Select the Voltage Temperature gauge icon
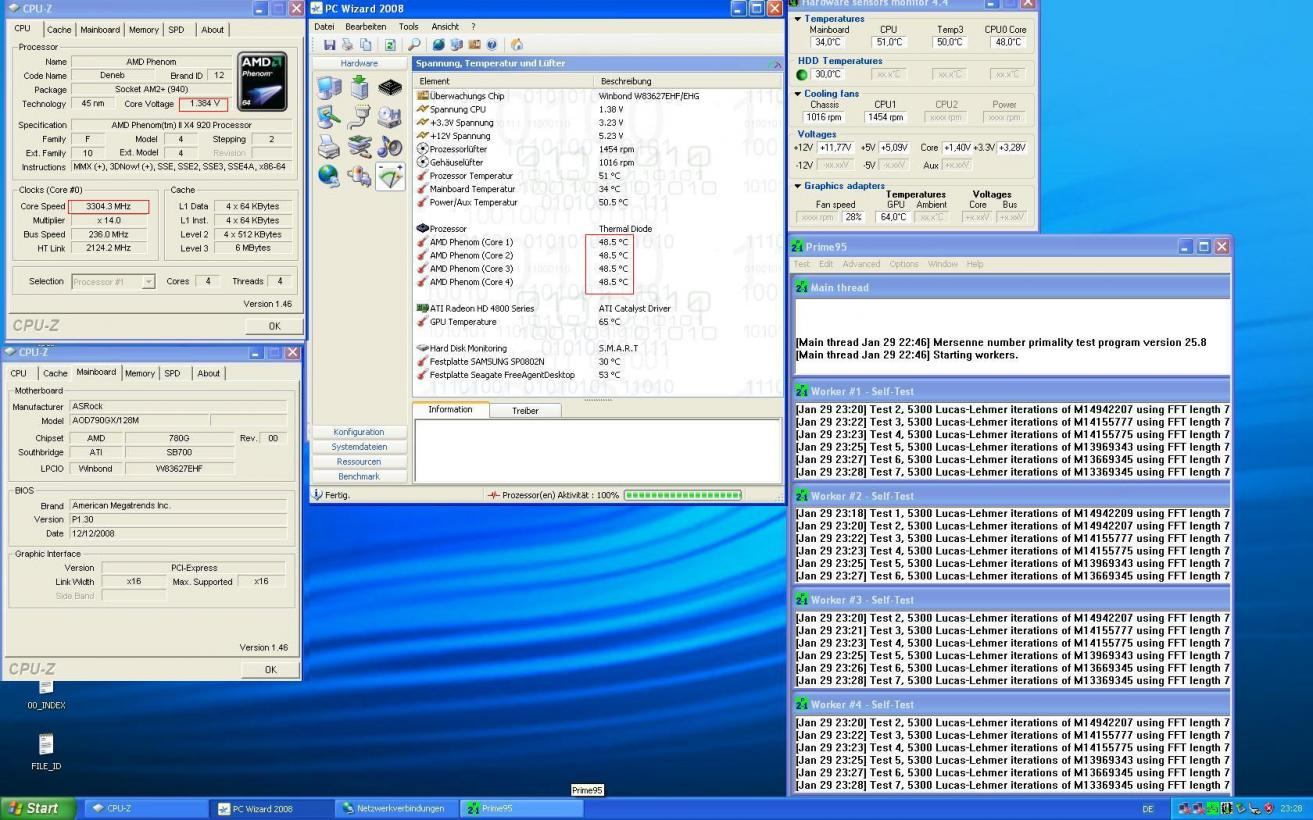 390,177
